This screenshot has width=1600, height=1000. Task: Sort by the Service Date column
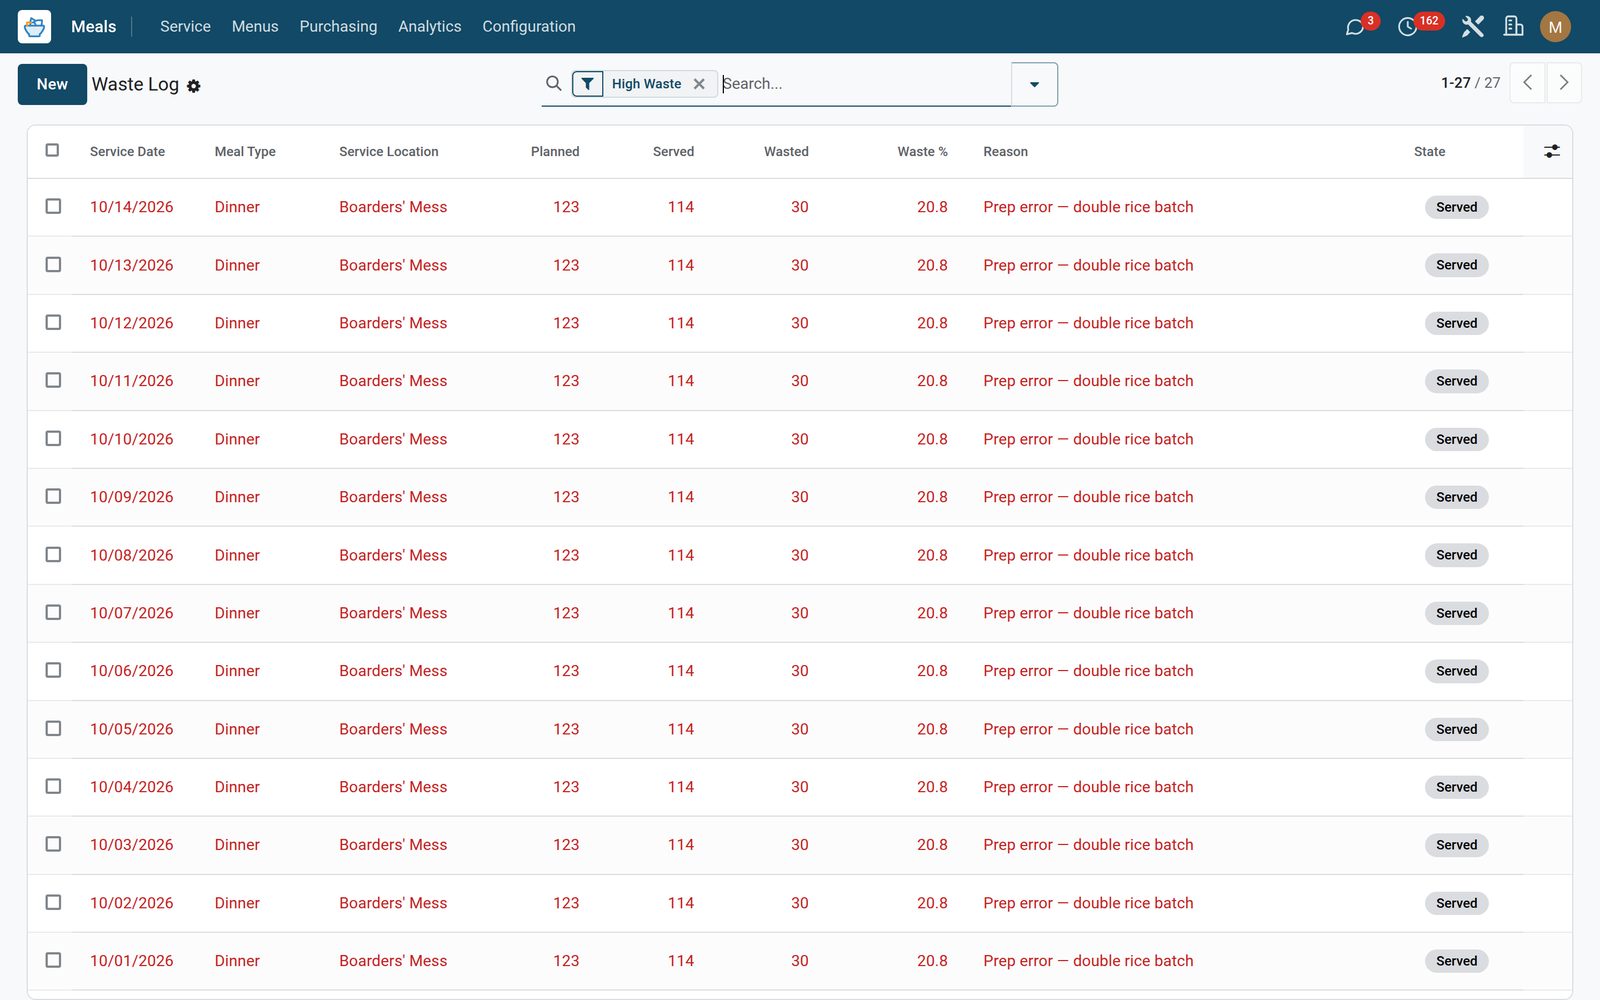tap(127, 151)
